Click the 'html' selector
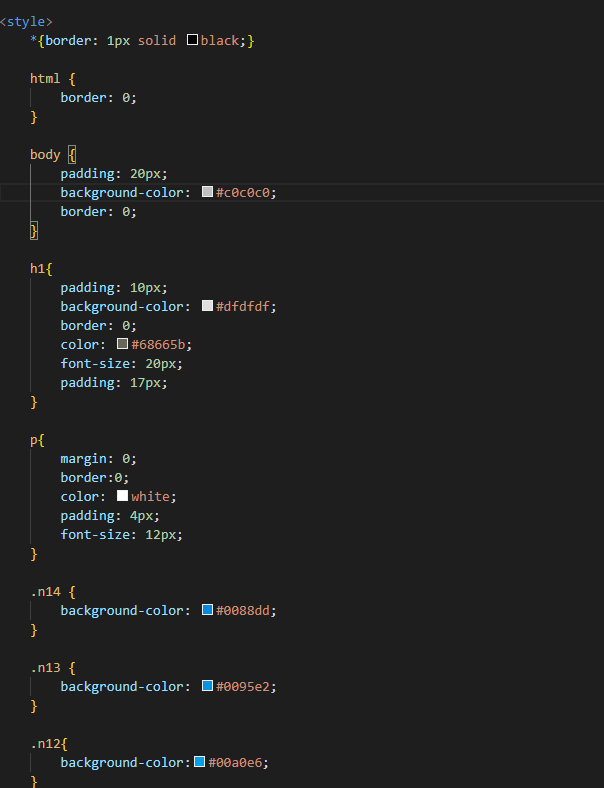The height and width of the screenshot is (788, 604). point(45,78)
